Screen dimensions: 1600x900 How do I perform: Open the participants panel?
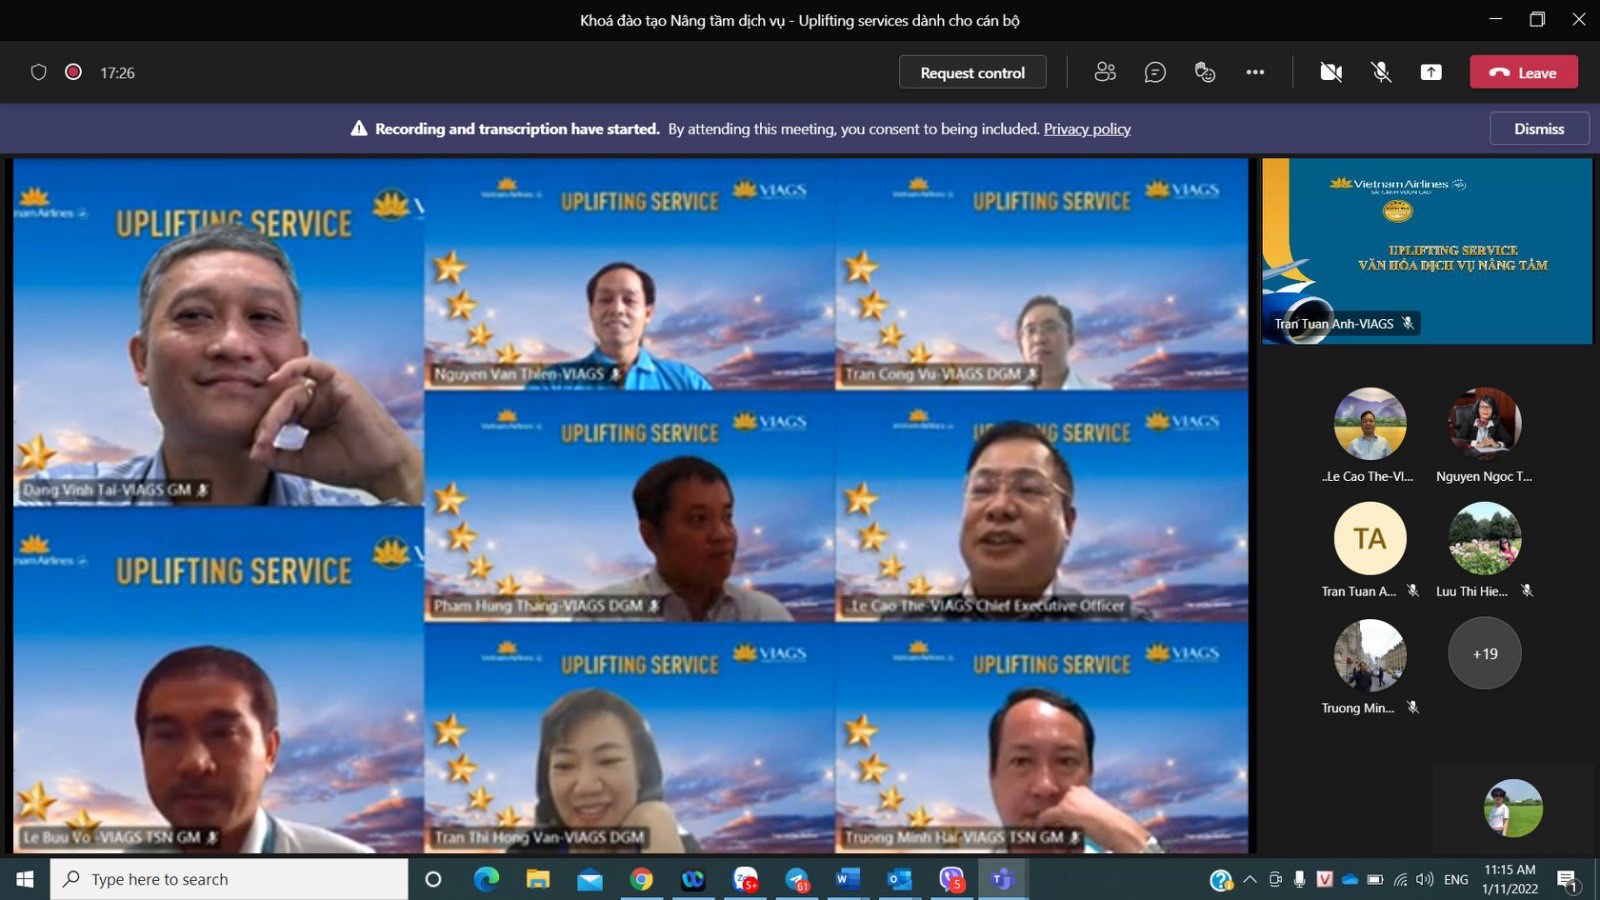[1105, 72]
